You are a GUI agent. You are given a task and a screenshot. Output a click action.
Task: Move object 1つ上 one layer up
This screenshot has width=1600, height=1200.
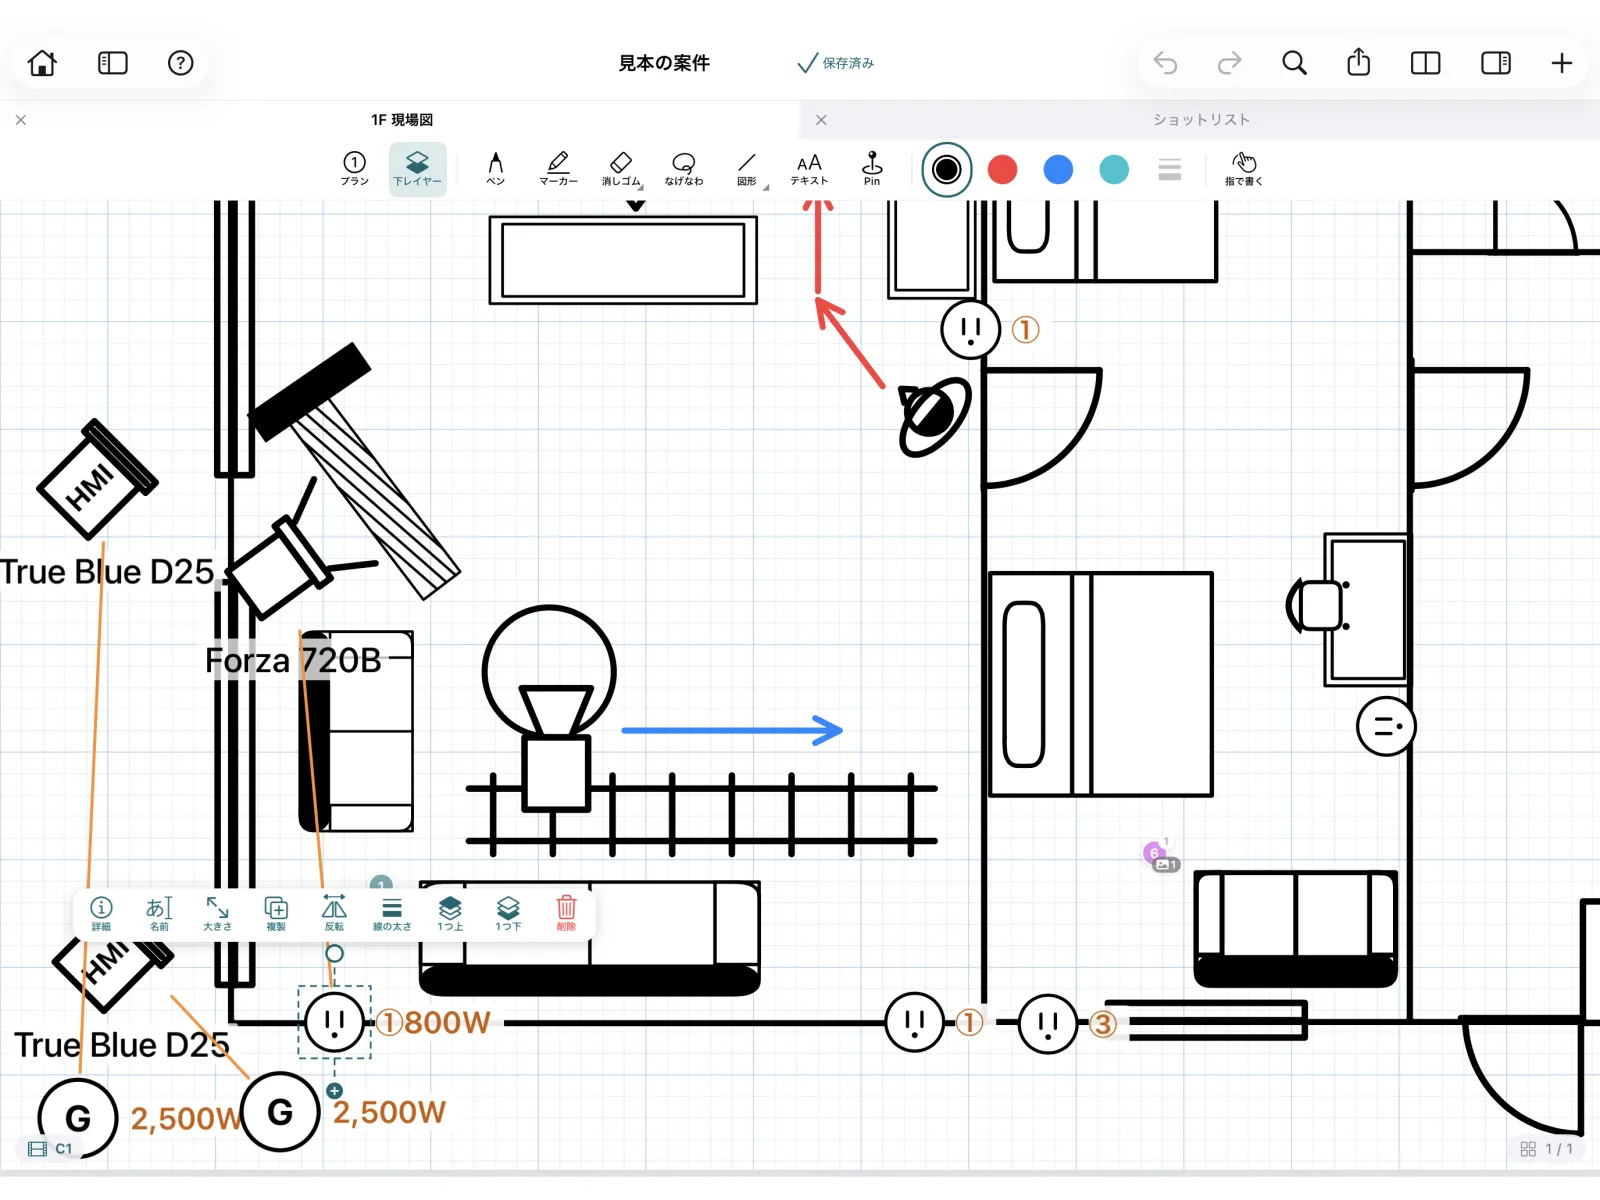tap(450, 913)
